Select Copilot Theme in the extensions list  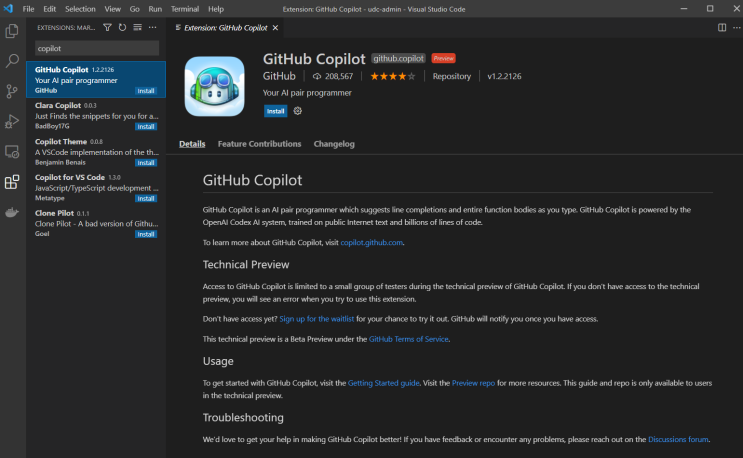96,152
